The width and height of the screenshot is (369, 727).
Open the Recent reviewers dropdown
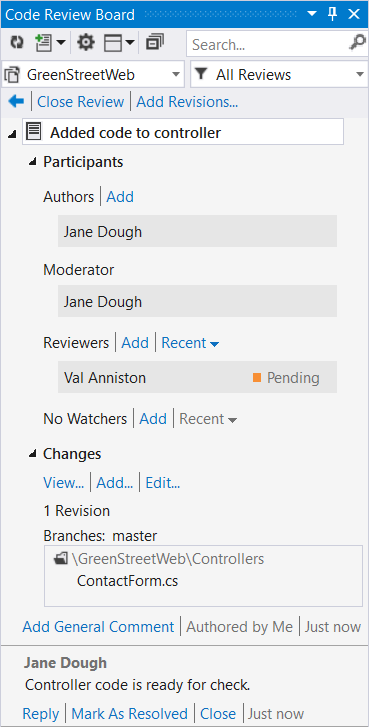click(x=190, y=343)
